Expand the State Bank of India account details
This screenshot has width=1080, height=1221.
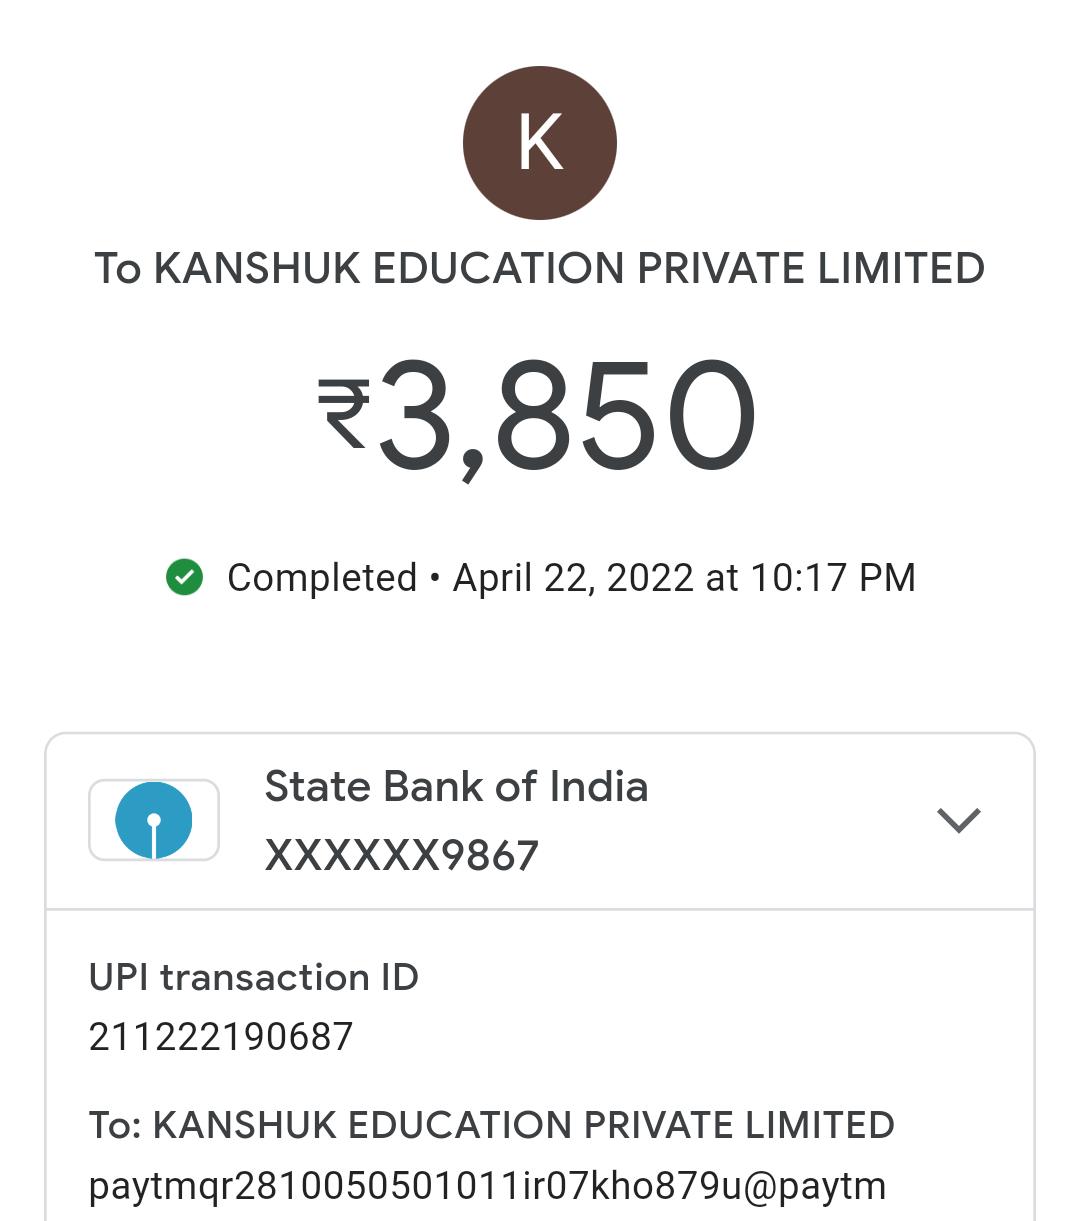958,820
